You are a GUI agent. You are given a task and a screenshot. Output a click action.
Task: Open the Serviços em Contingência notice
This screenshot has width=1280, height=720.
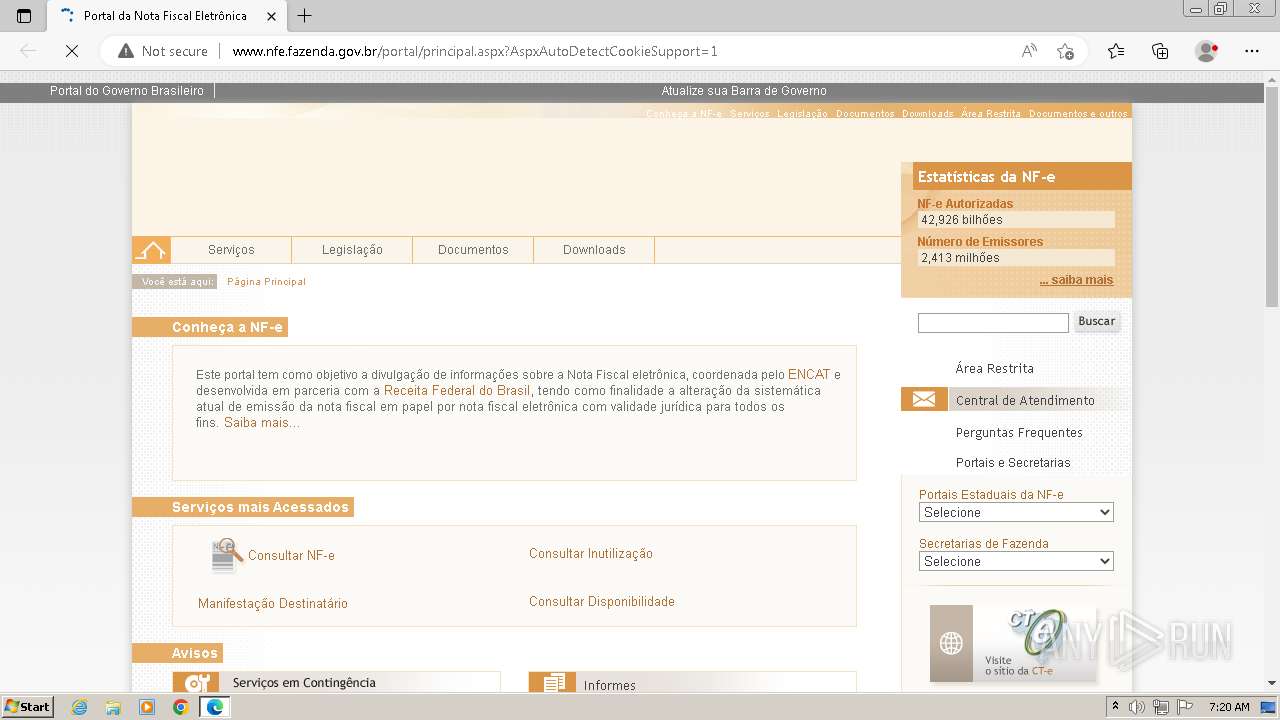(x=304, y=682)
